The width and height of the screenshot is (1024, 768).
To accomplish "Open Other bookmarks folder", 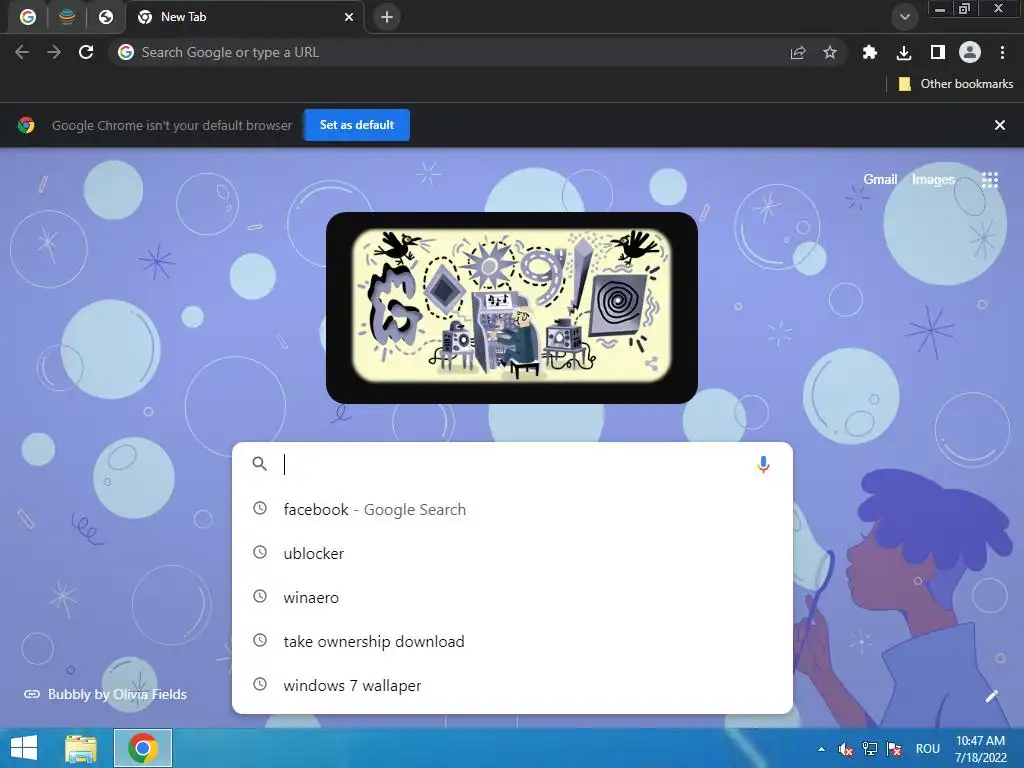I will 955,84.
